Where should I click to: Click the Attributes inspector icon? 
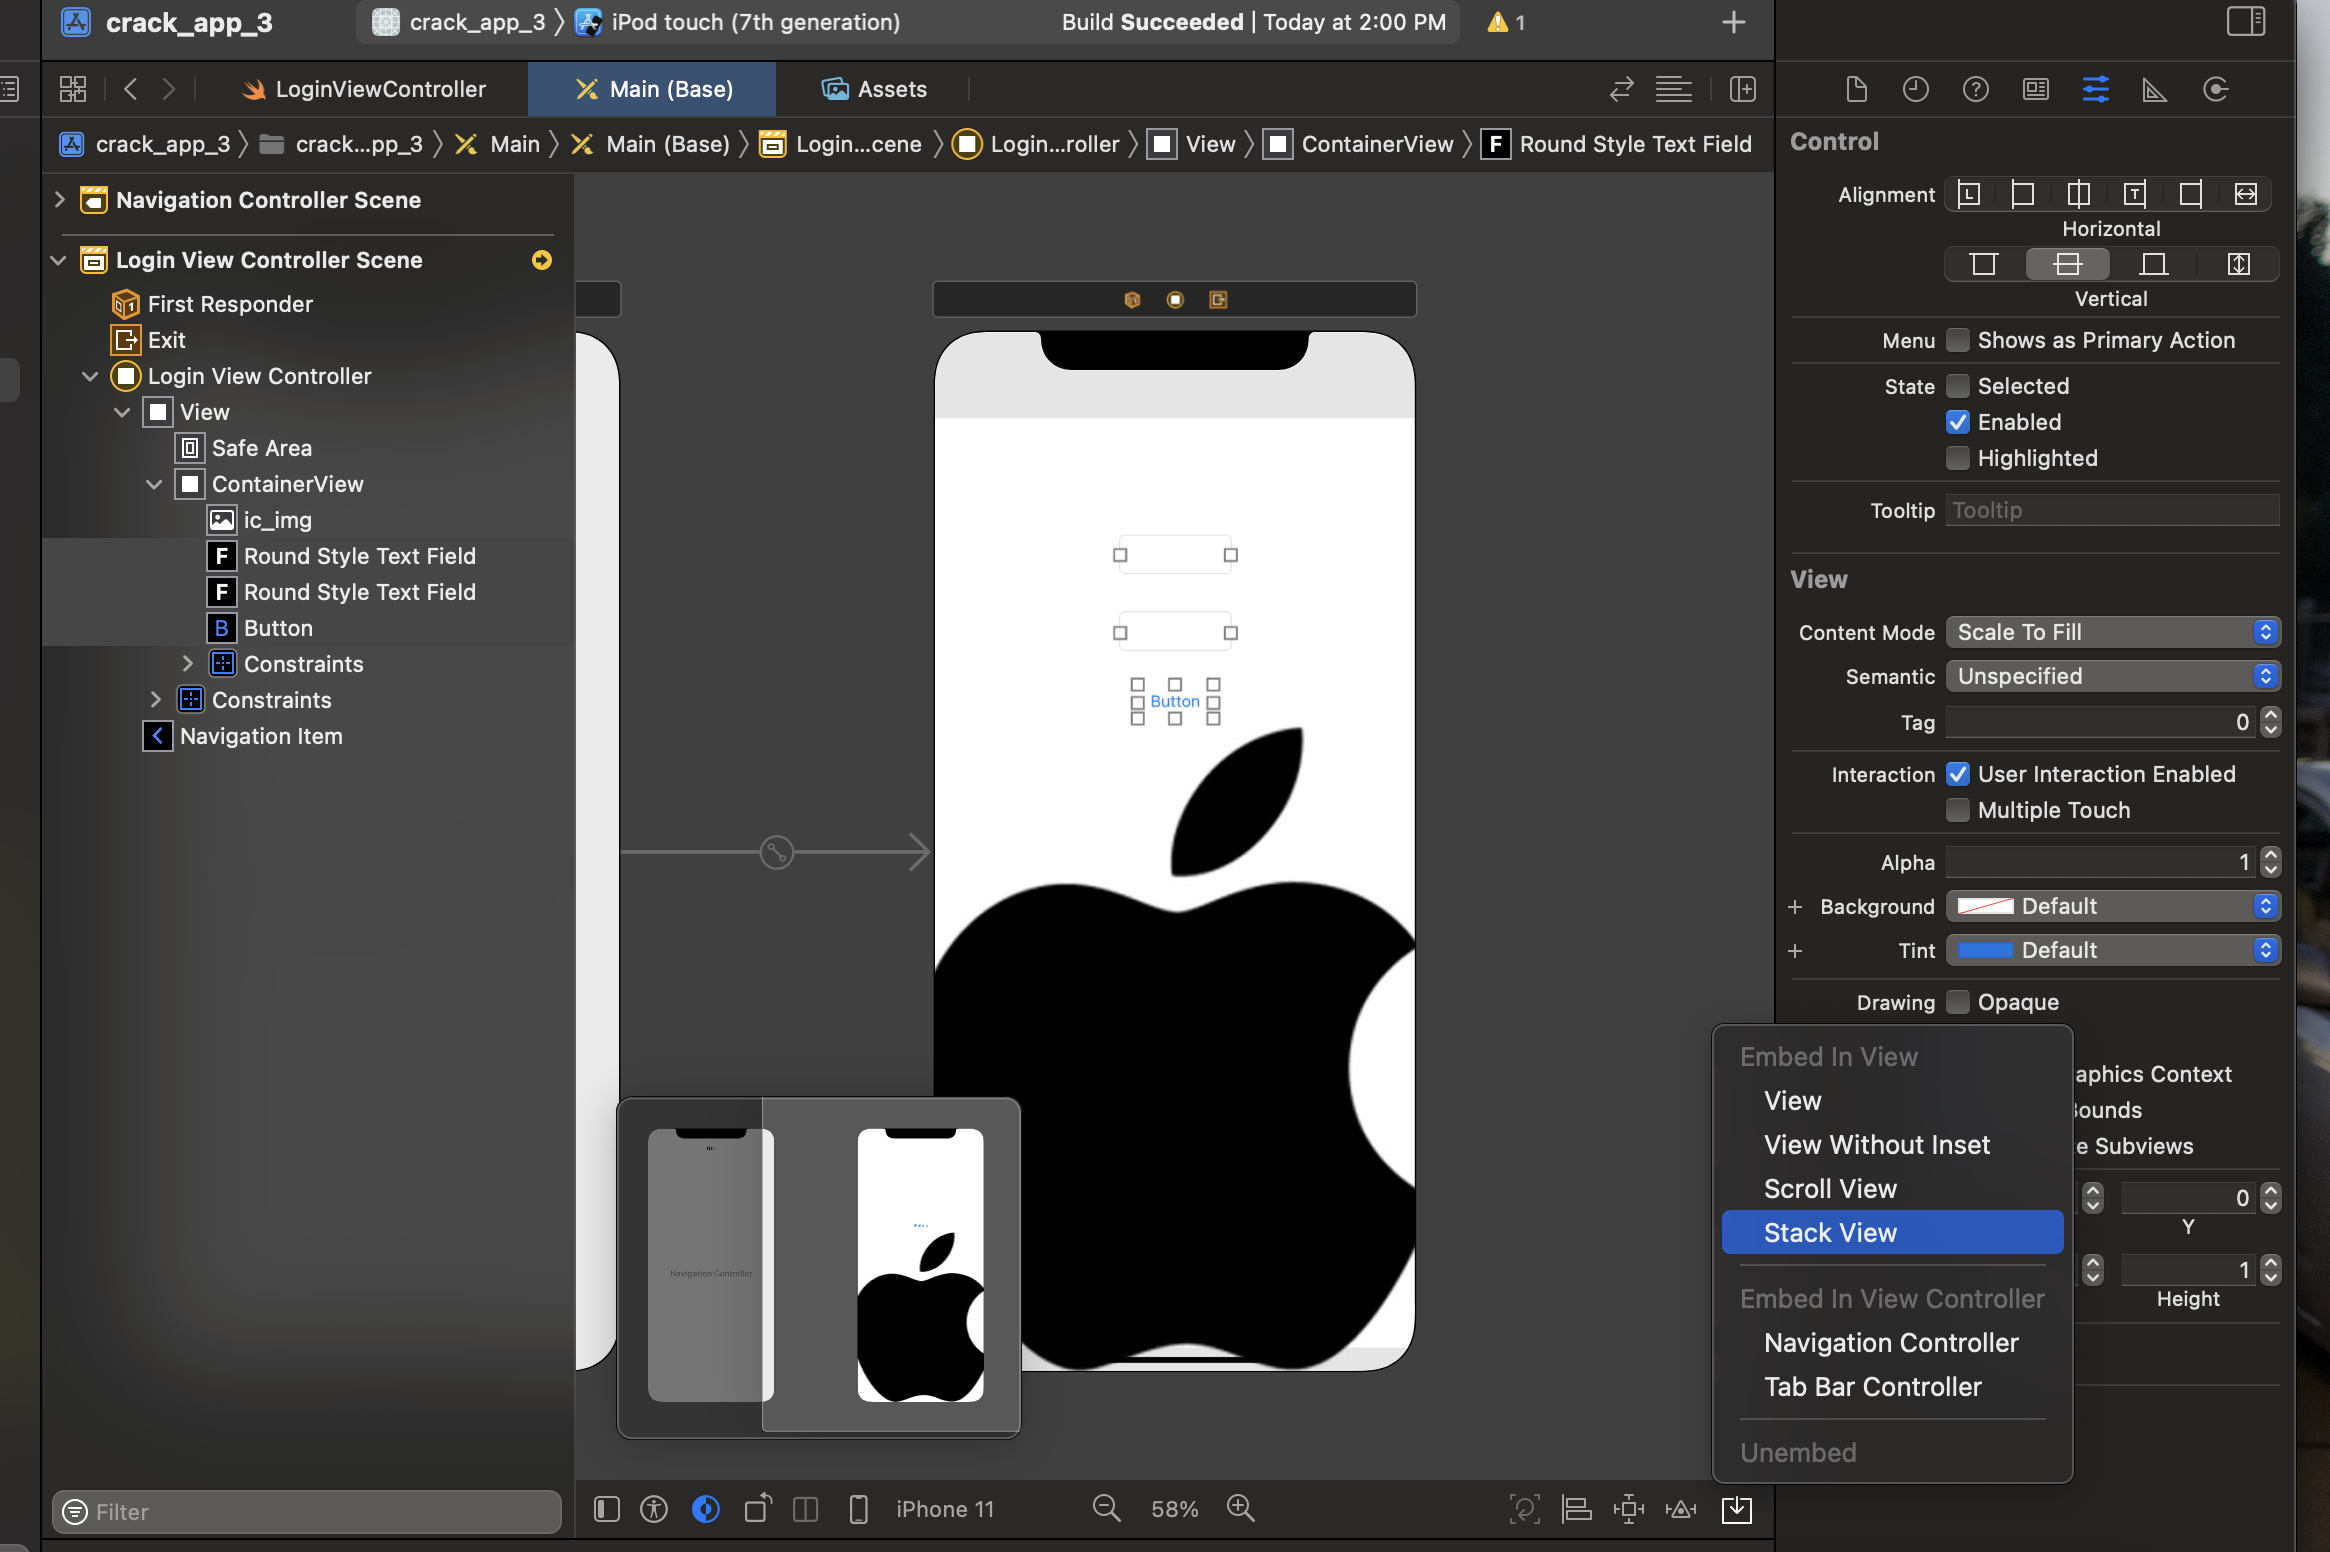point(2093,88)
